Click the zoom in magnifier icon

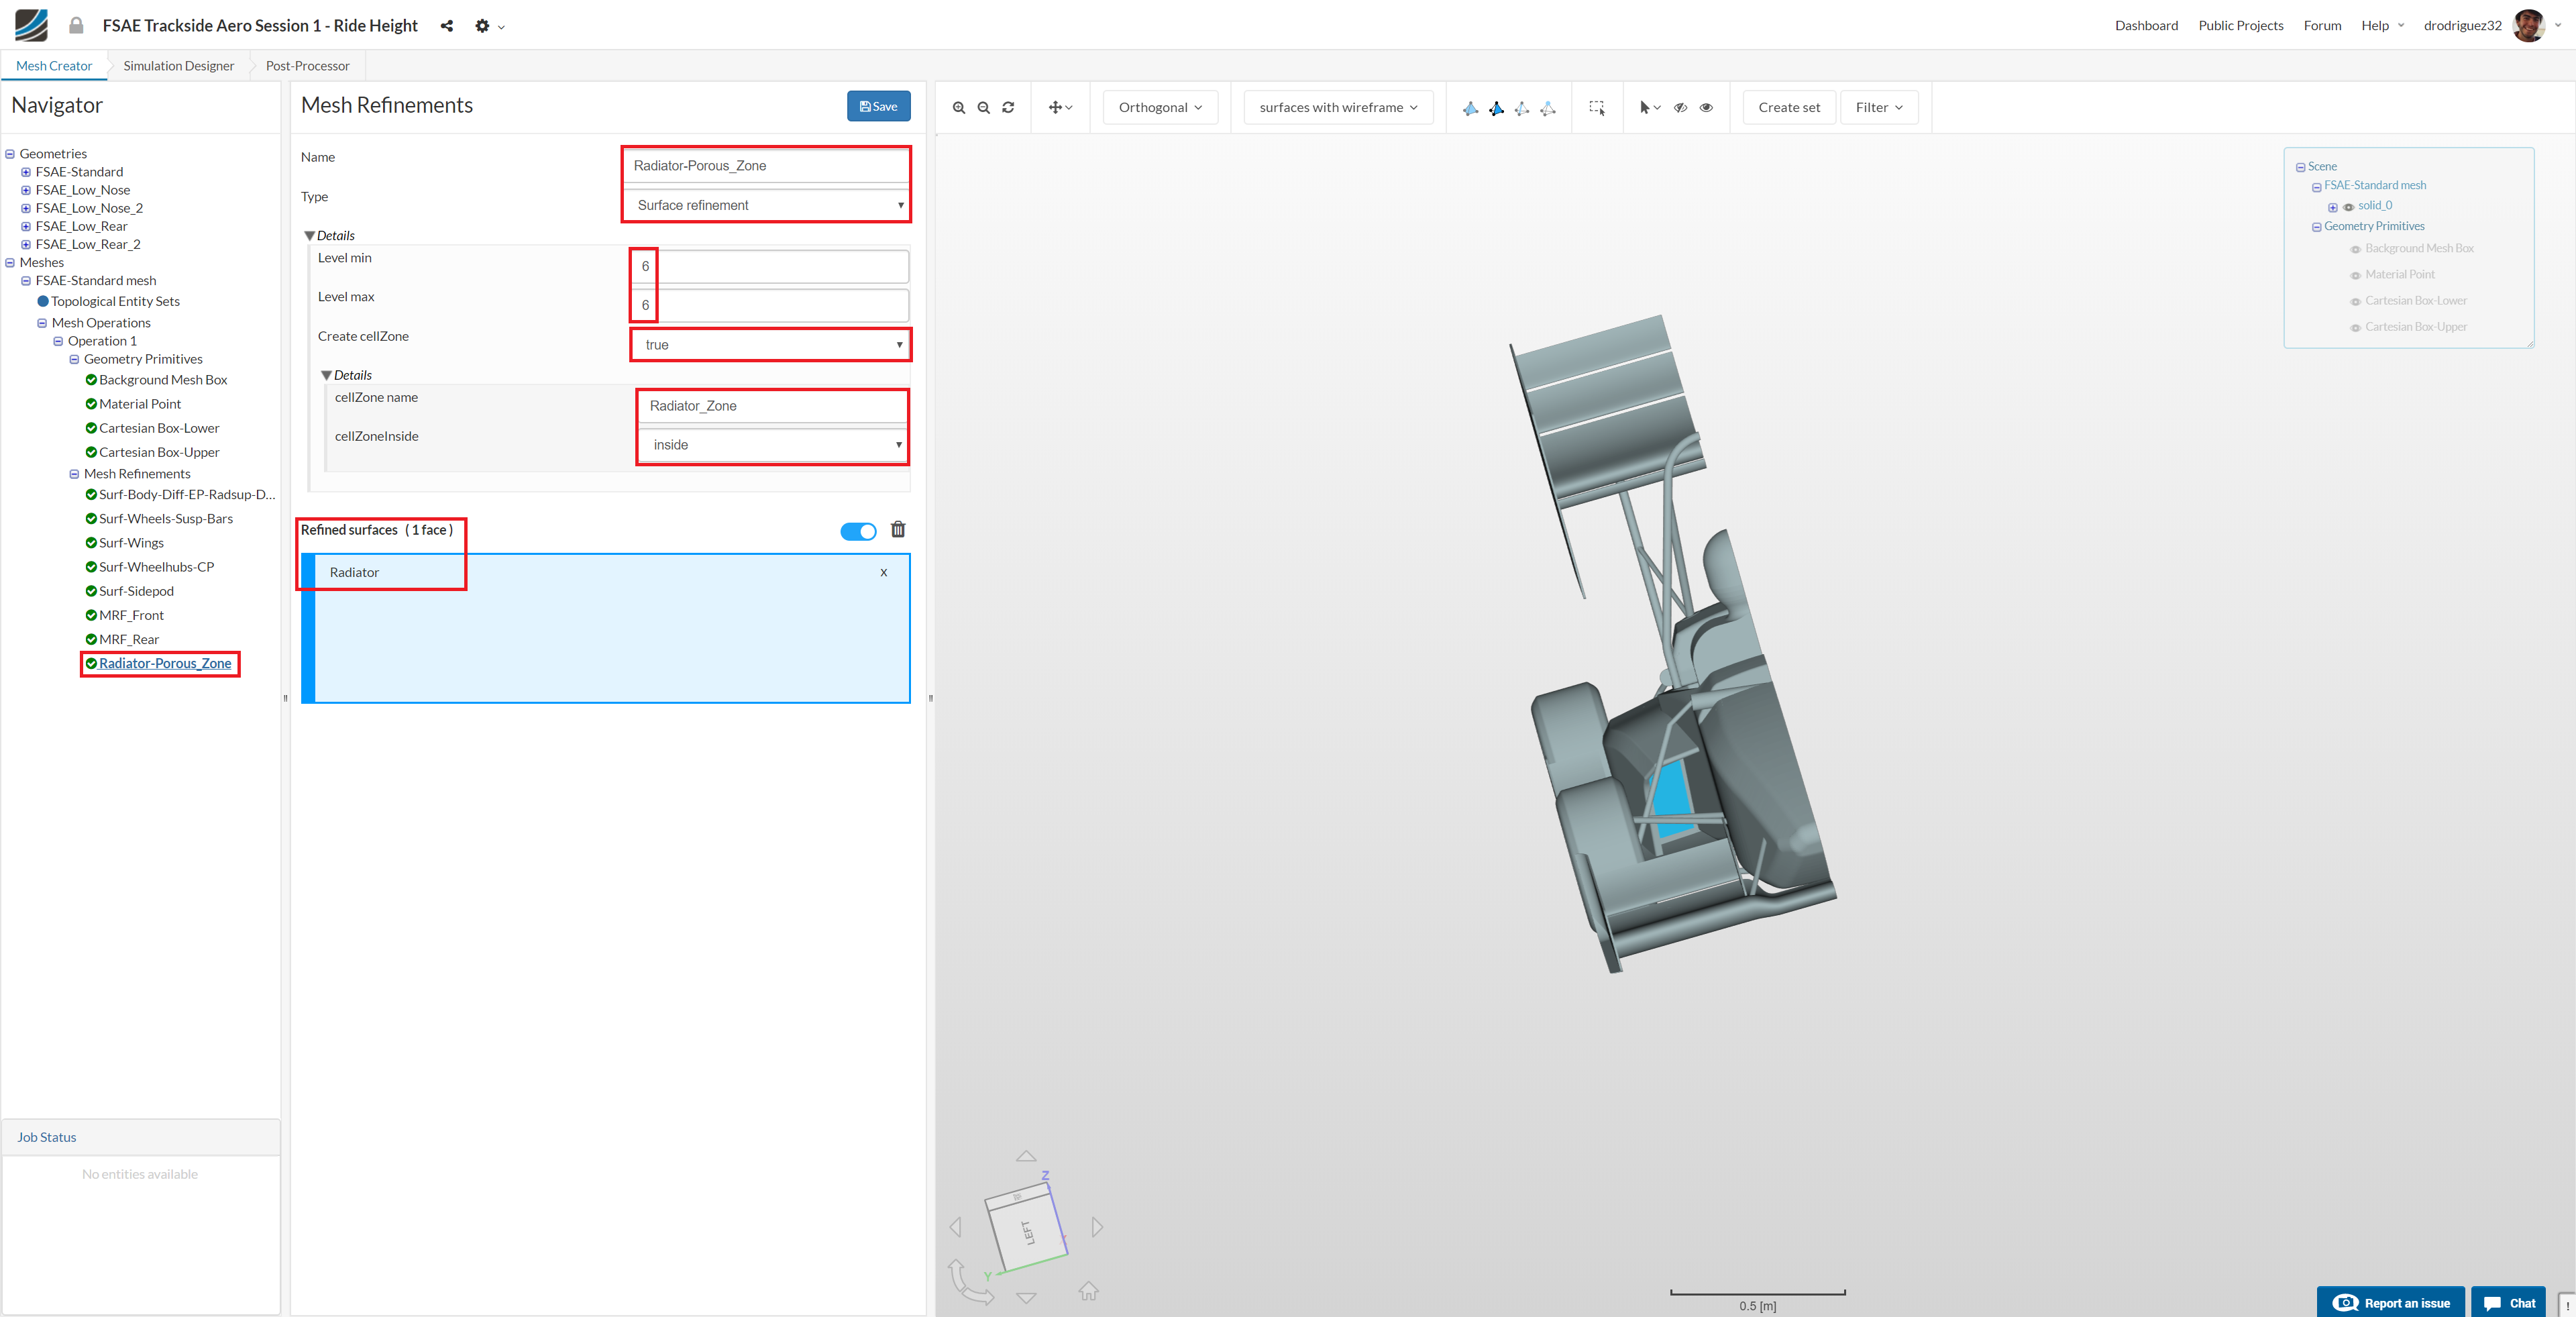958,108
